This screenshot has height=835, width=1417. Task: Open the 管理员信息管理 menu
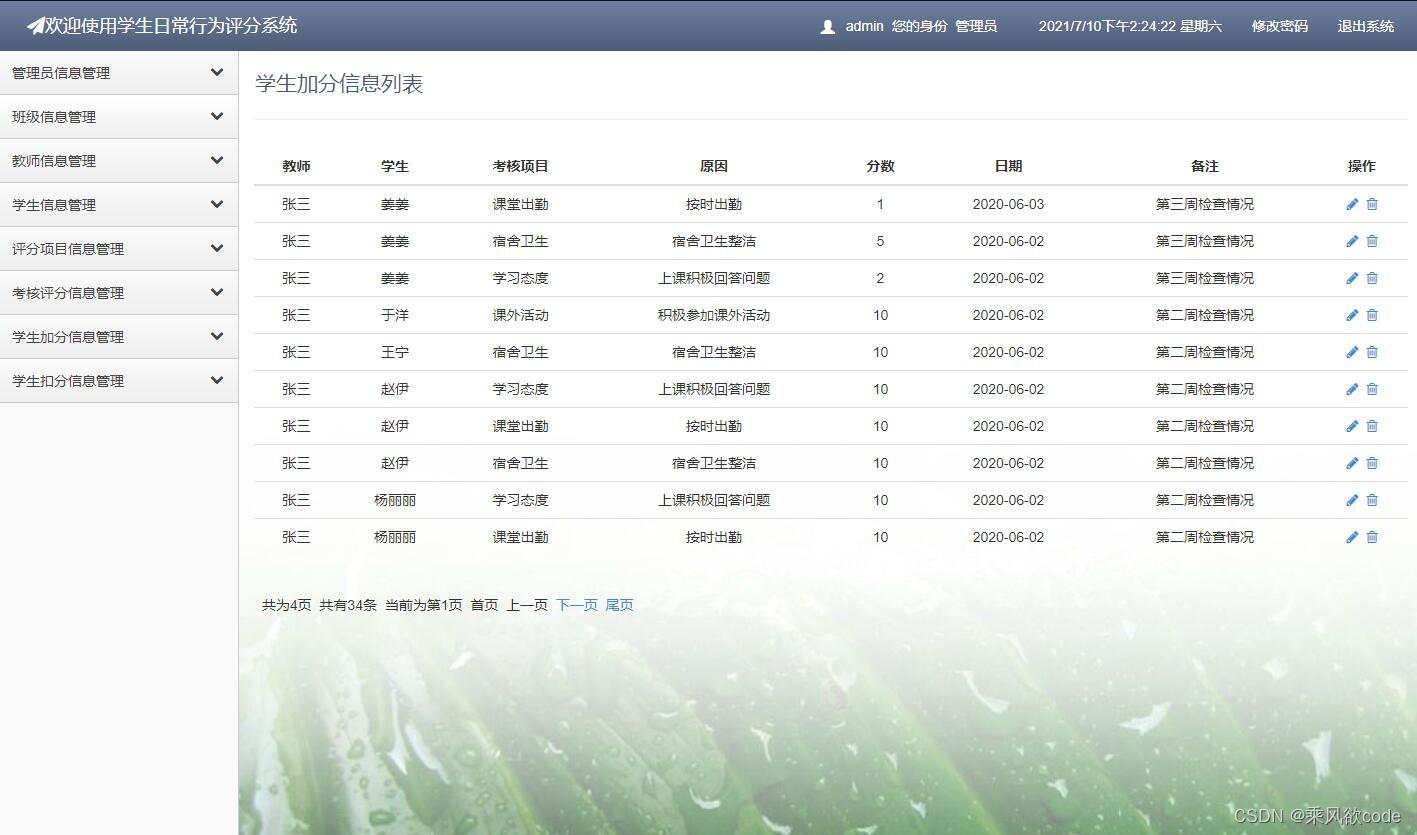[x=119, y=72]
